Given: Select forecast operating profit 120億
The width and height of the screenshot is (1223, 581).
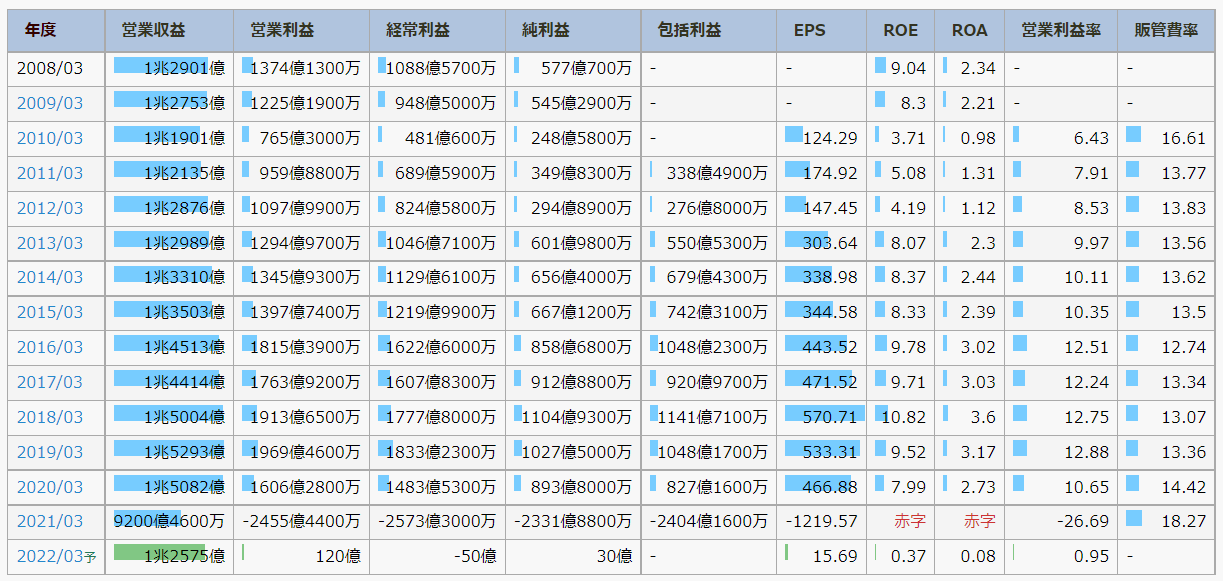Looking at the screenshot, I should (301, 556).
